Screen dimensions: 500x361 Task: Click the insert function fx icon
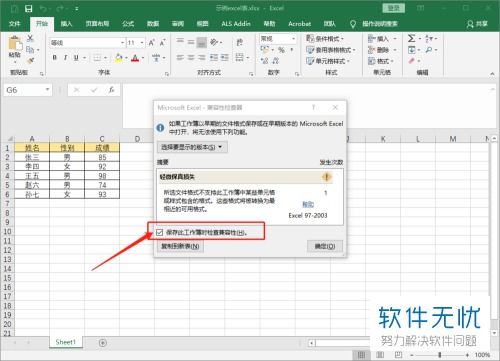(x=111, y=90)
